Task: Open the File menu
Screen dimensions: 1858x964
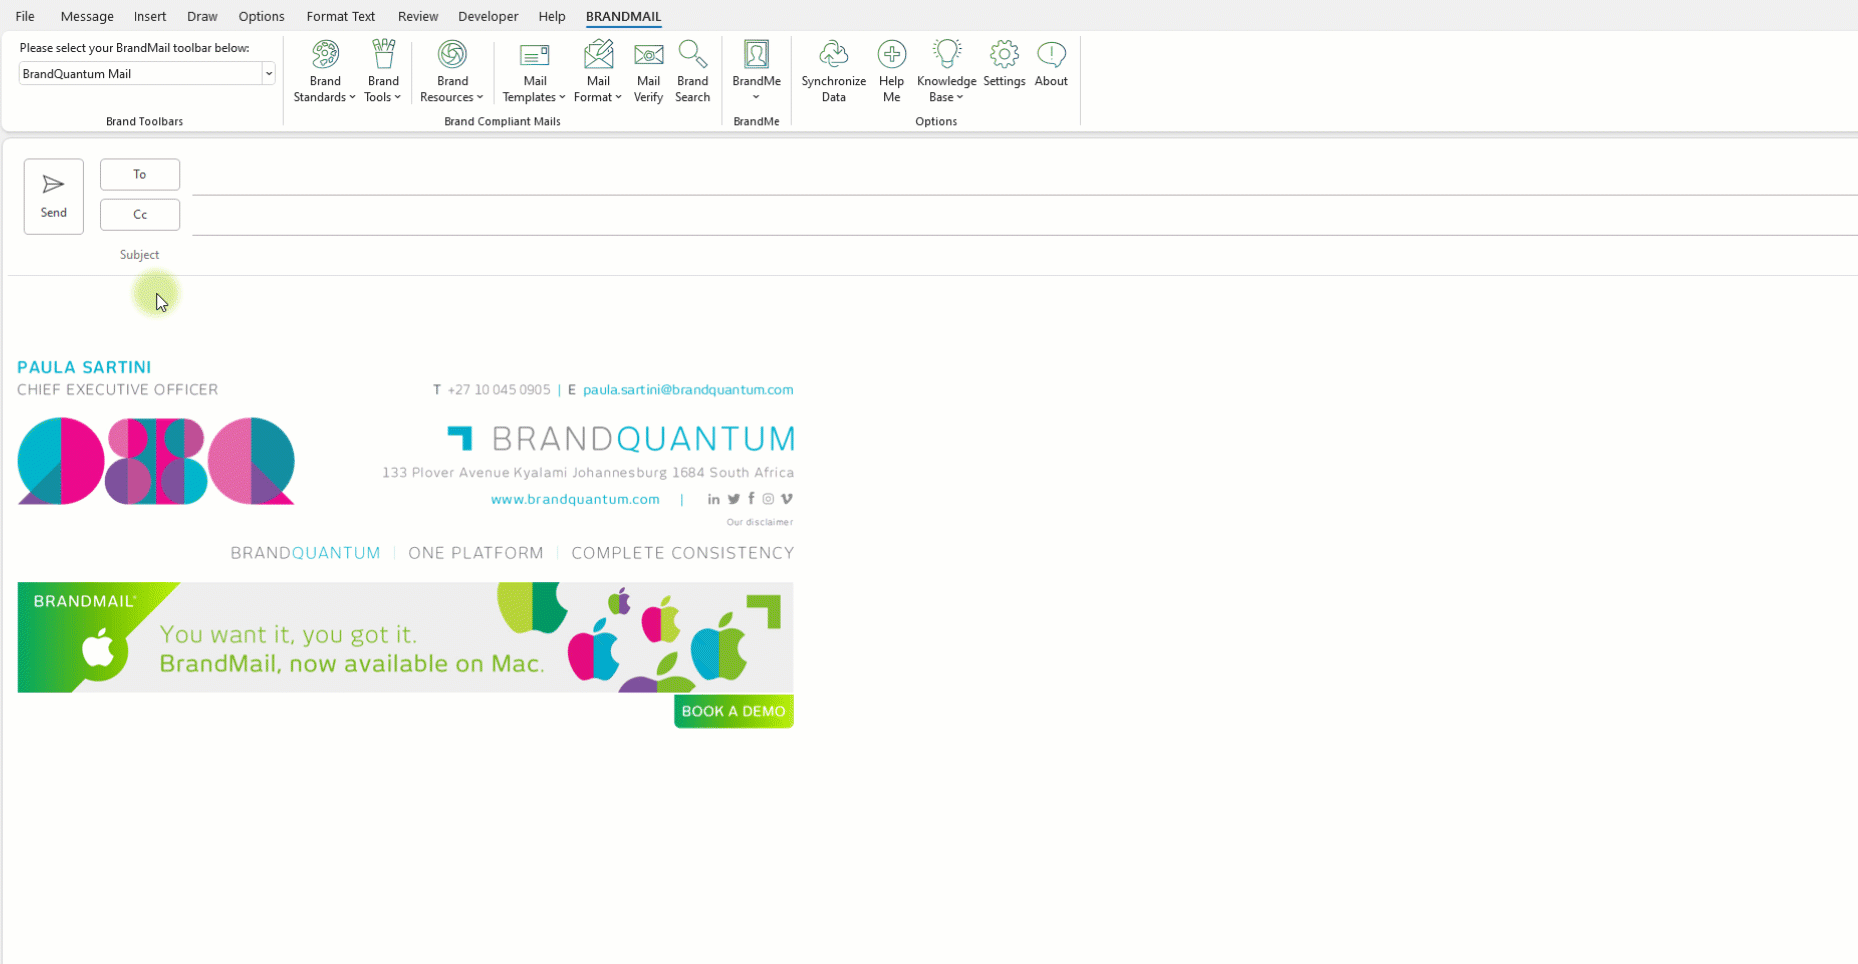Action: [25, 16]
